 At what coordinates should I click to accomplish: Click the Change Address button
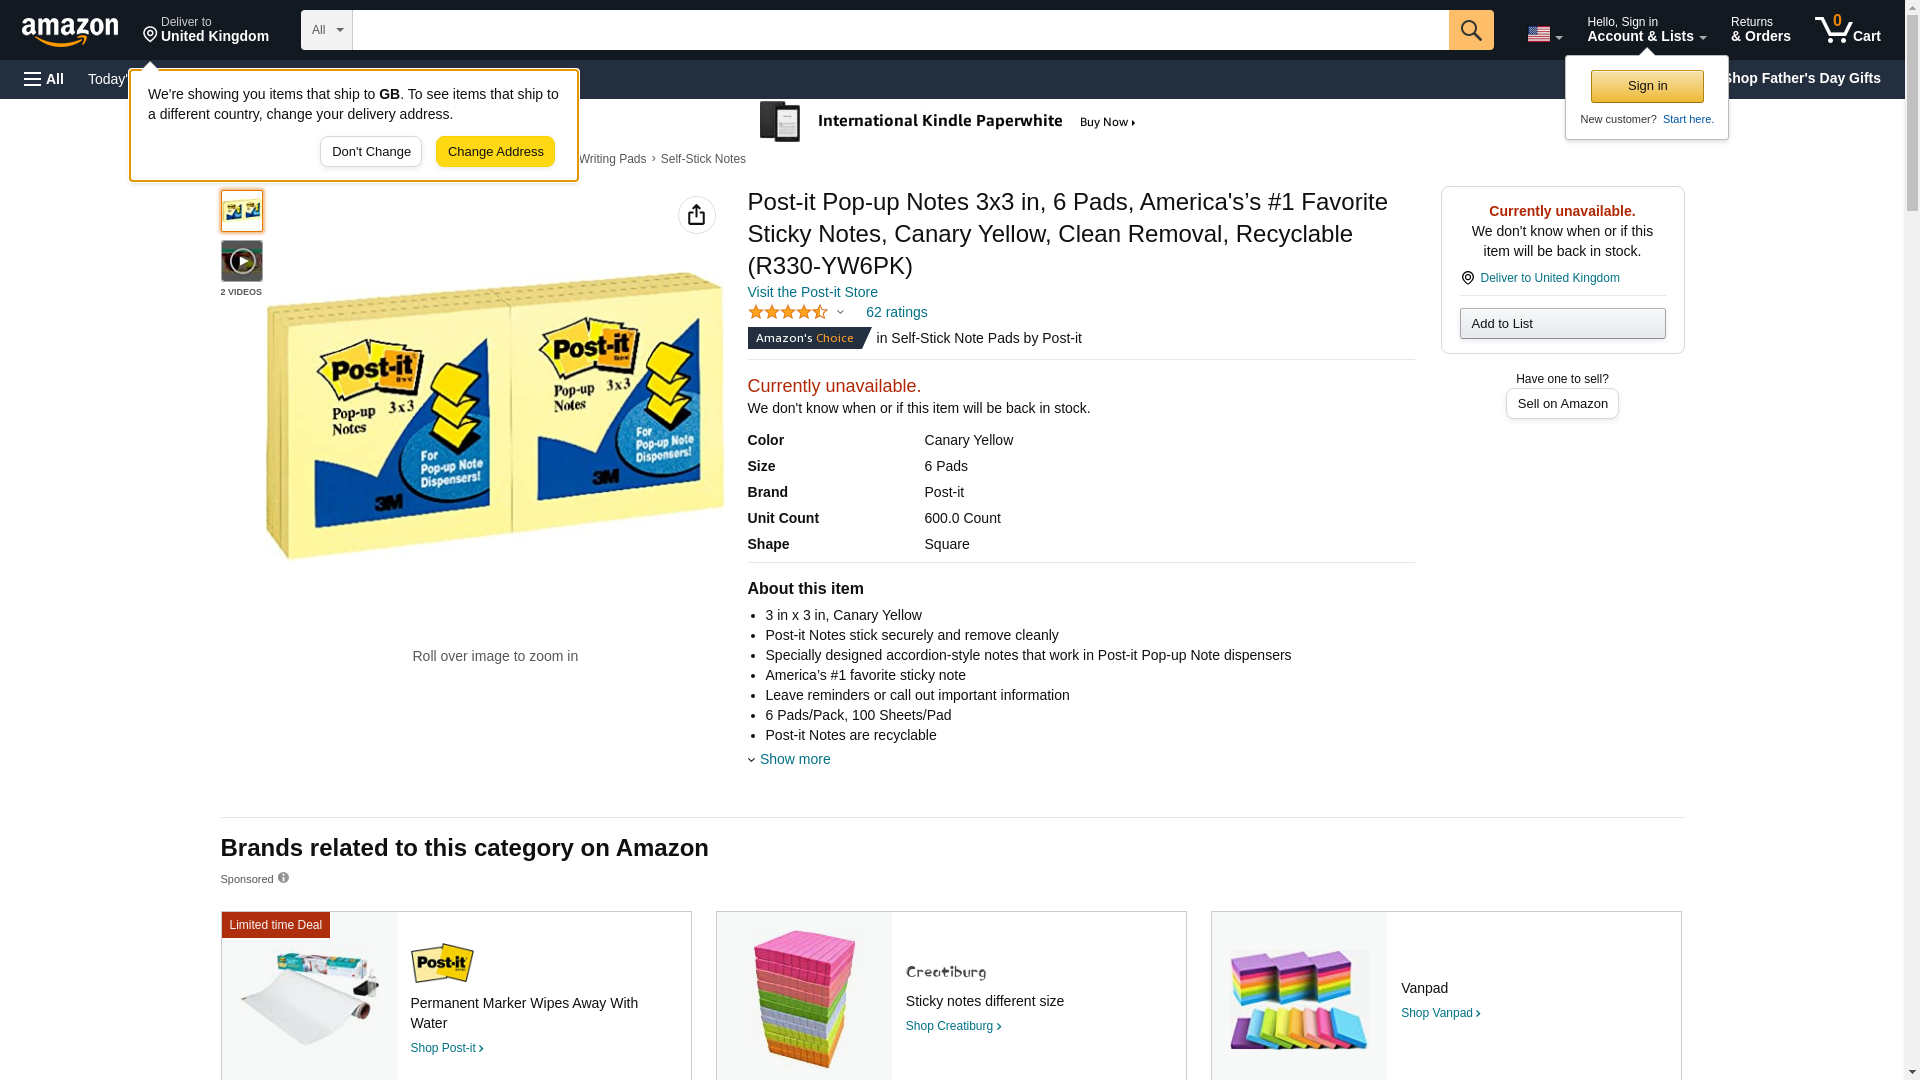[495, 152]
